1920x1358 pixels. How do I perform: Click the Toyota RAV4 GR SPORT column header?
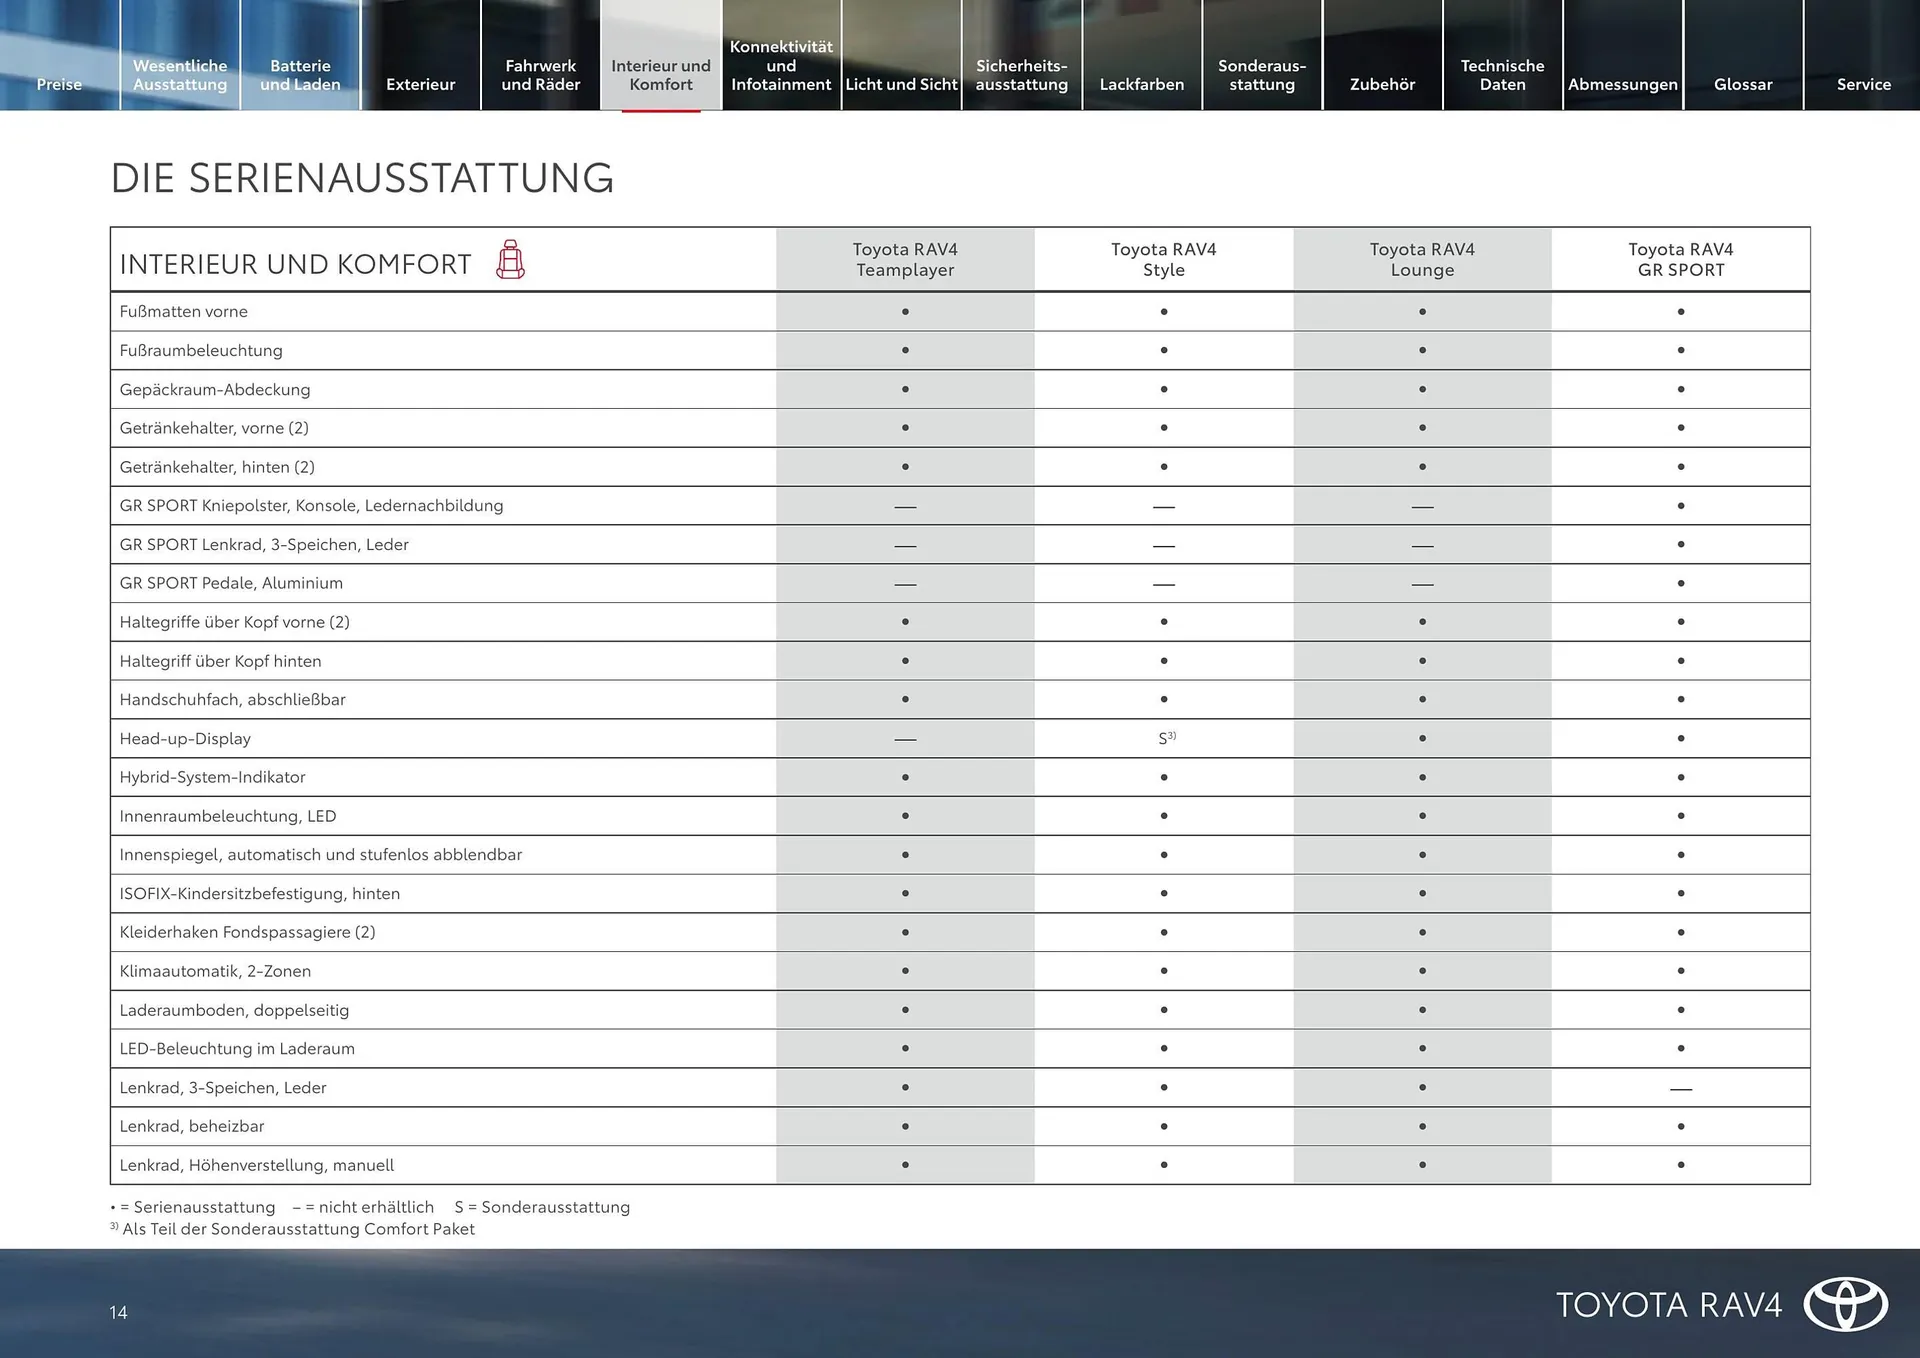point(1680,260)
